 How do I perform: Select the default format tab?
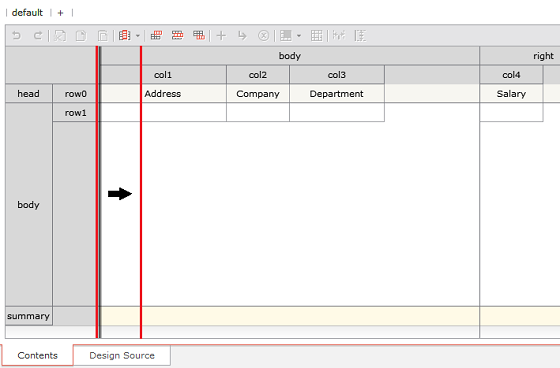(27, 13)
